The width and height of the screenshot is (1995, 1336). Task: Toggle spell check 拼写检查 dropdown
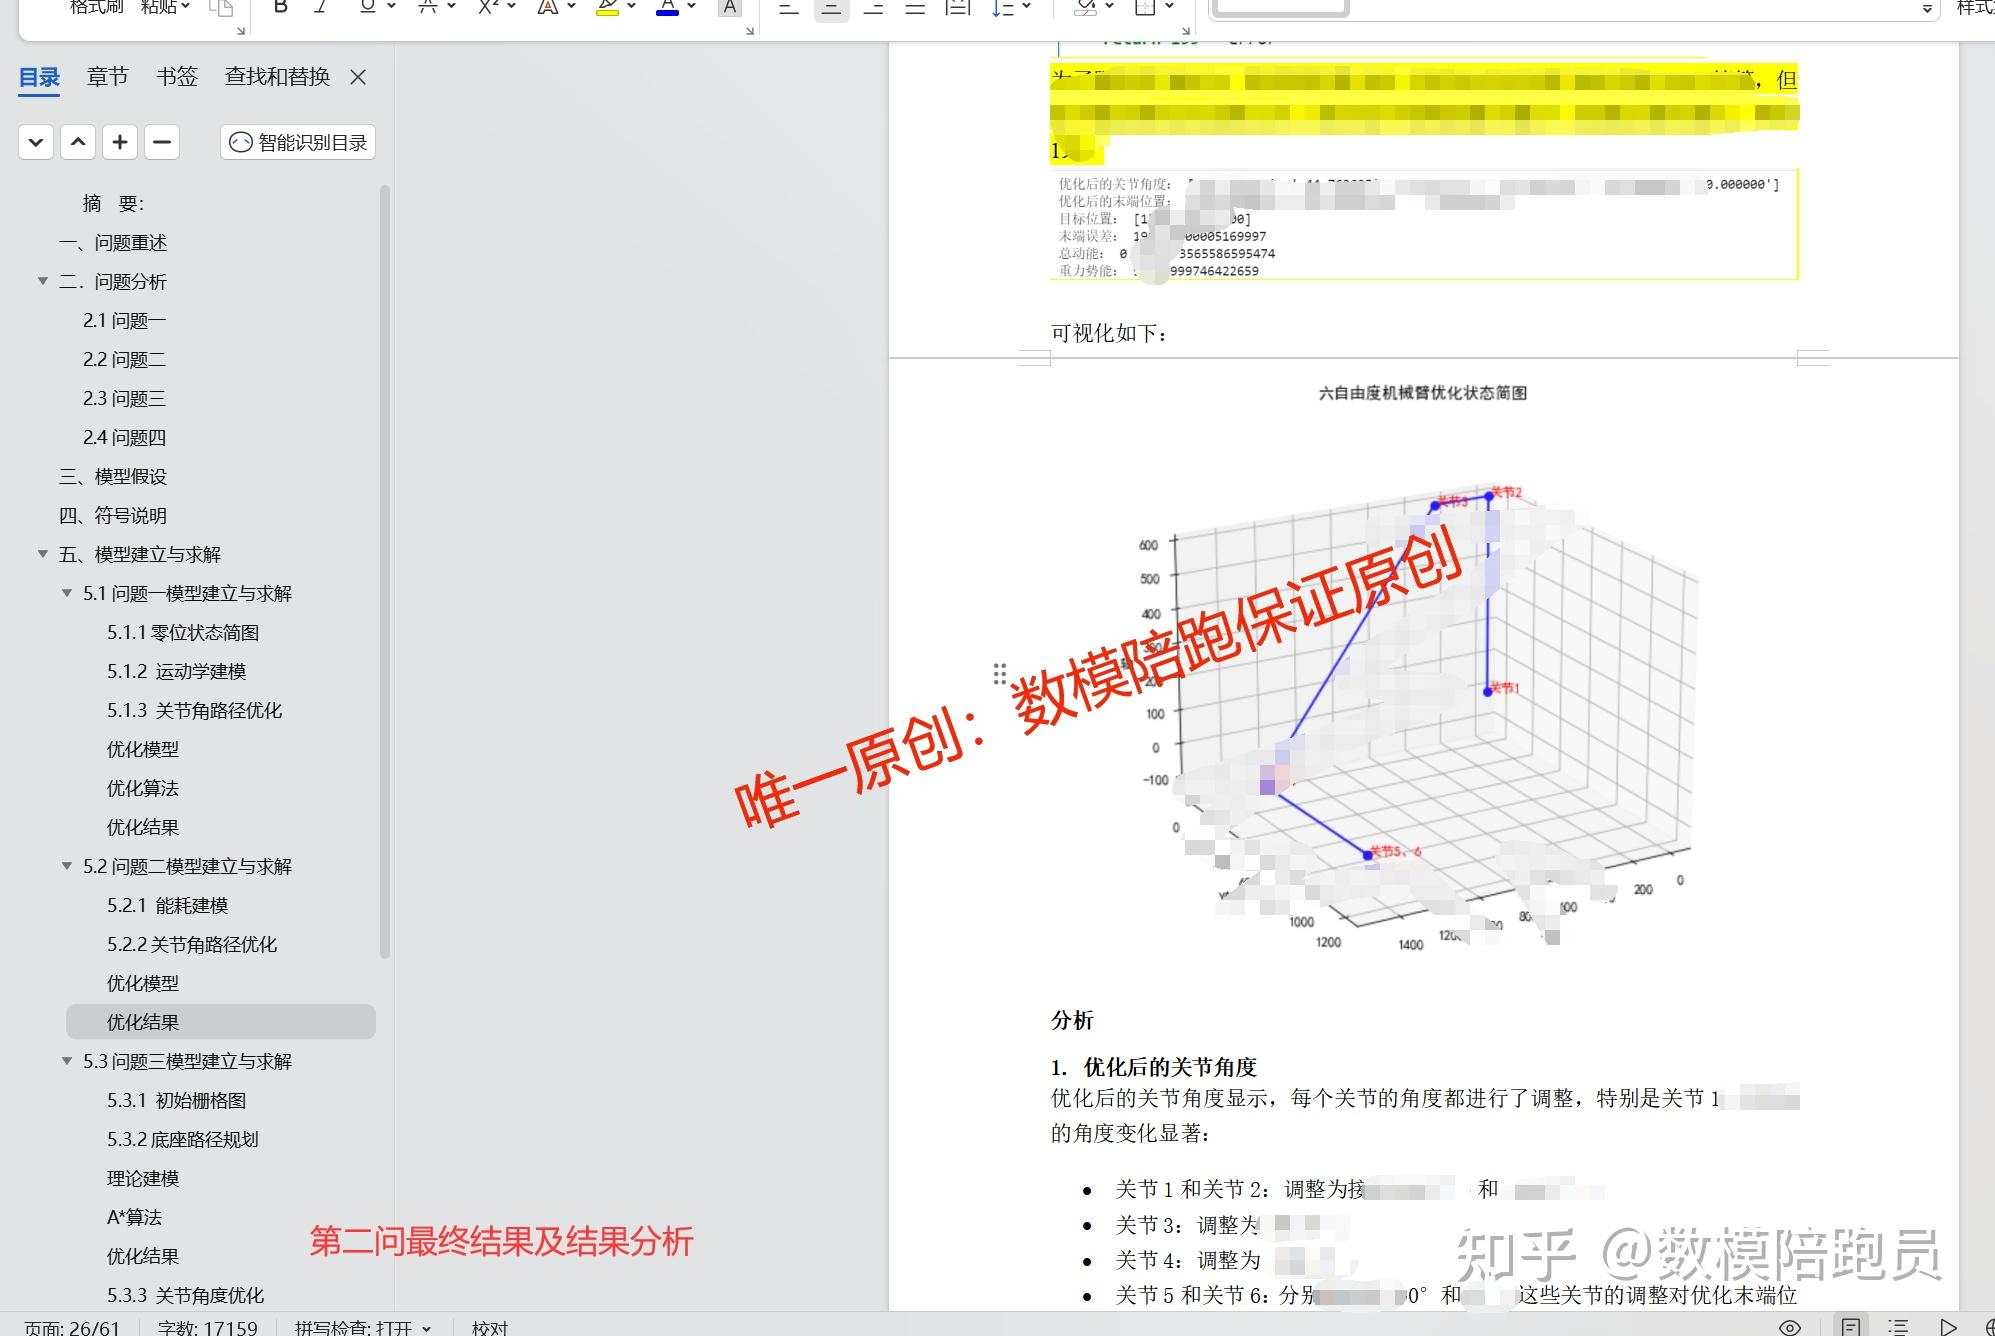click(x=363, y=1327)
